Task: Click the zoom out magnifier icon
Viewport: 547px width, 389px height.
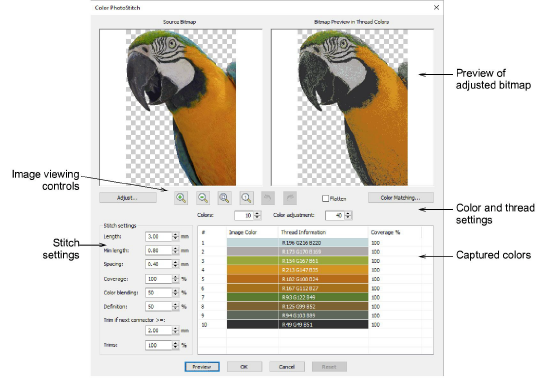Action: (203, 198)
